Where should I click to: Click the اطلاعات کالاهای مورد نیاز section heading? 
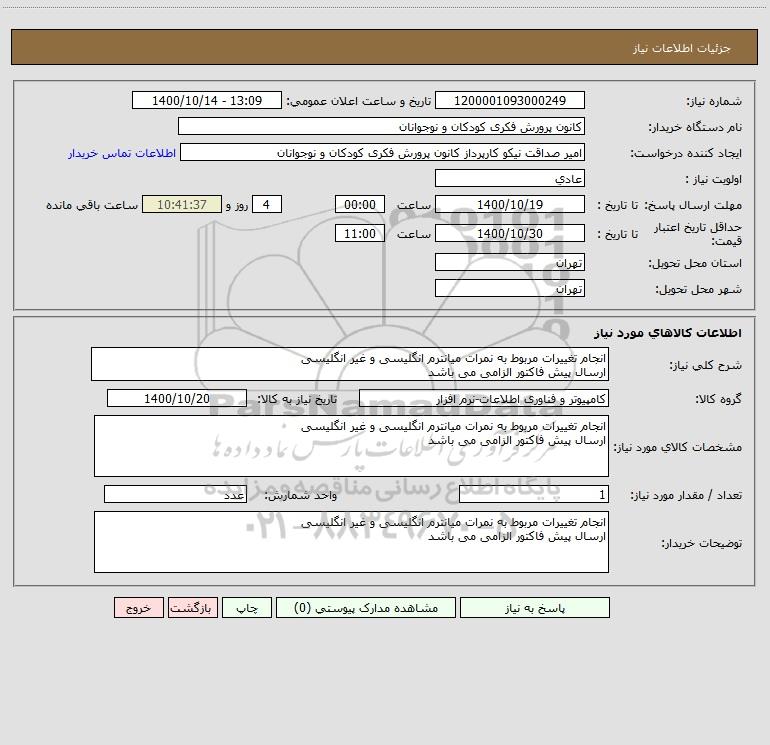[668, 333]
